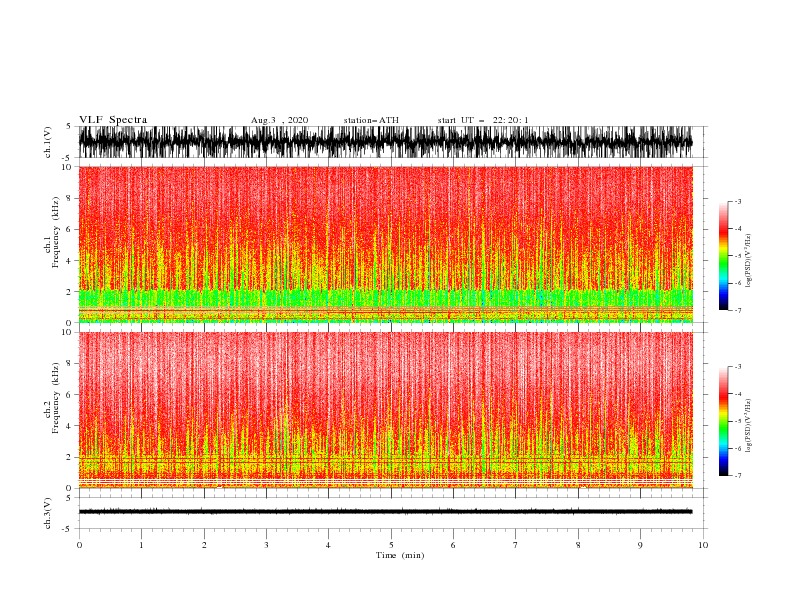
Task: Click the time axis tick label '3'
Action: pos(266,545)
